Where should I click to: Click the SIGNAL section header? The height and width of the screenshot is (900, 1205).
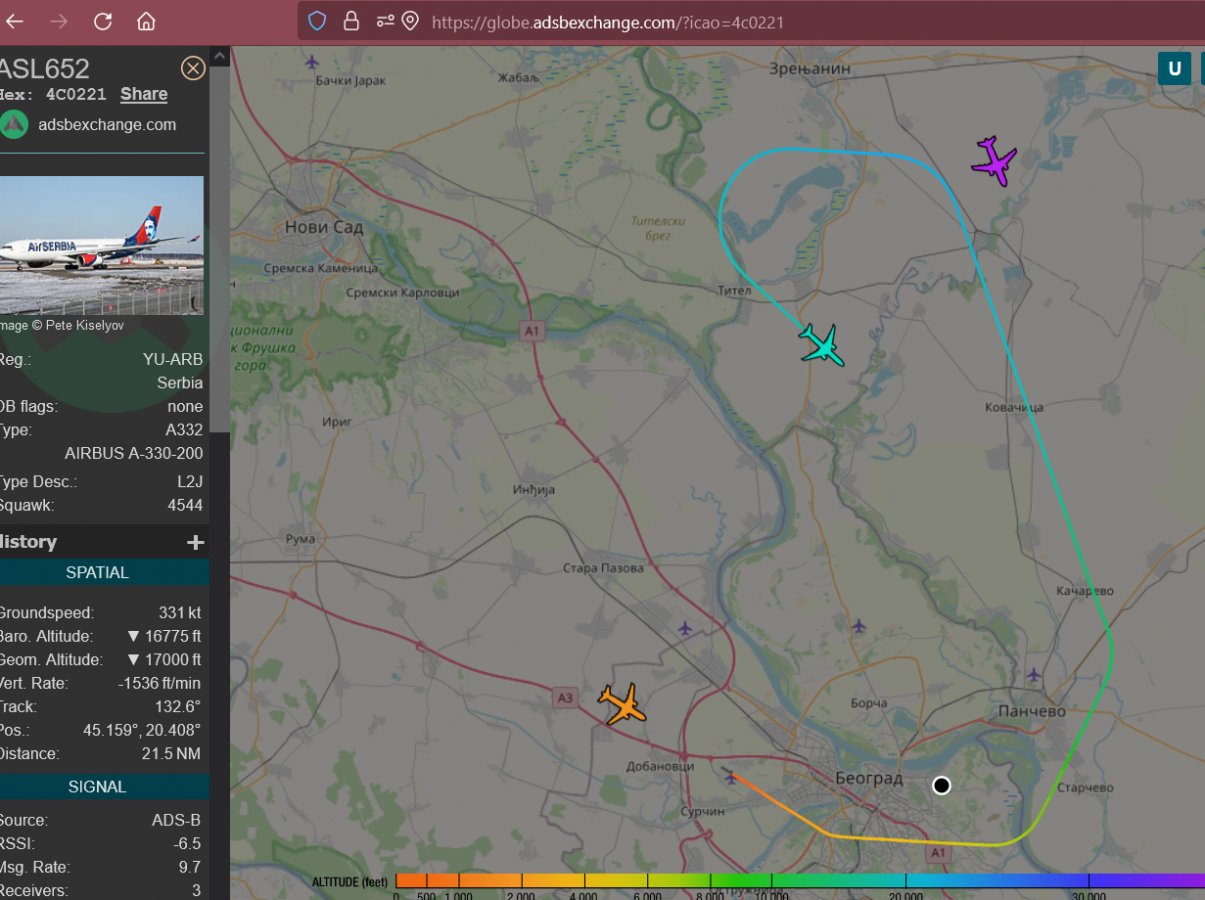97,787
